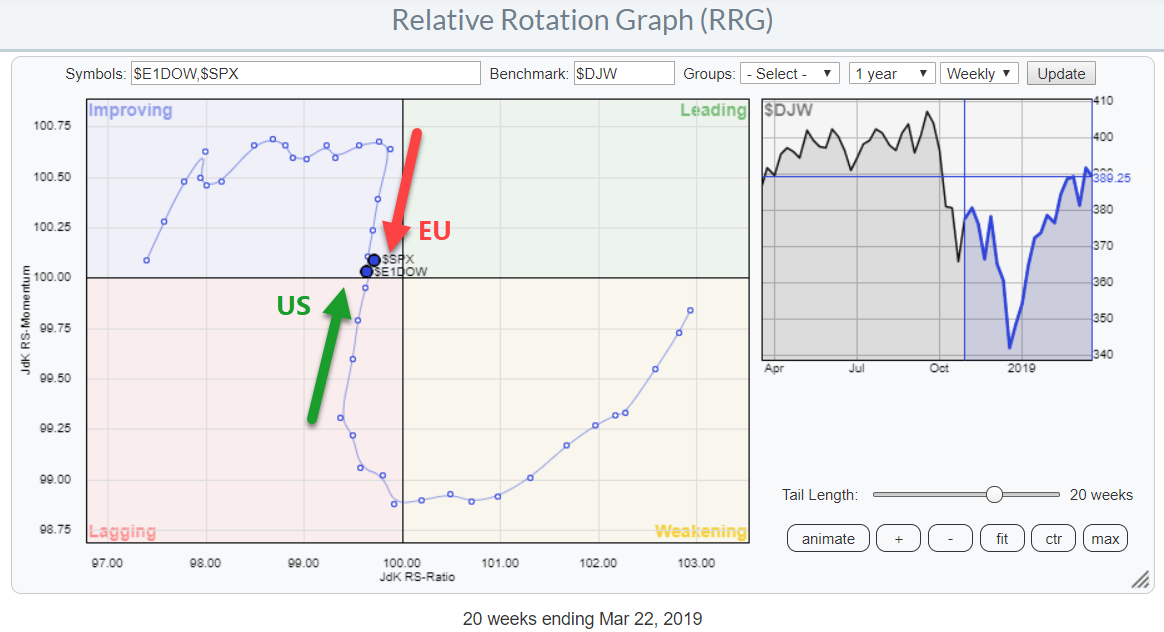Viewport: 1164px width, 632px height.
Task: Click the minus zoom-out button
Action: click(950, 539)
